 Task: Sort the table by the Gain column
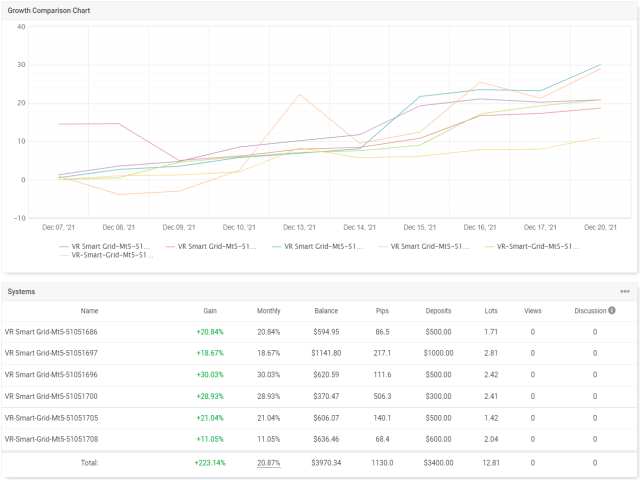coord(210,311)
